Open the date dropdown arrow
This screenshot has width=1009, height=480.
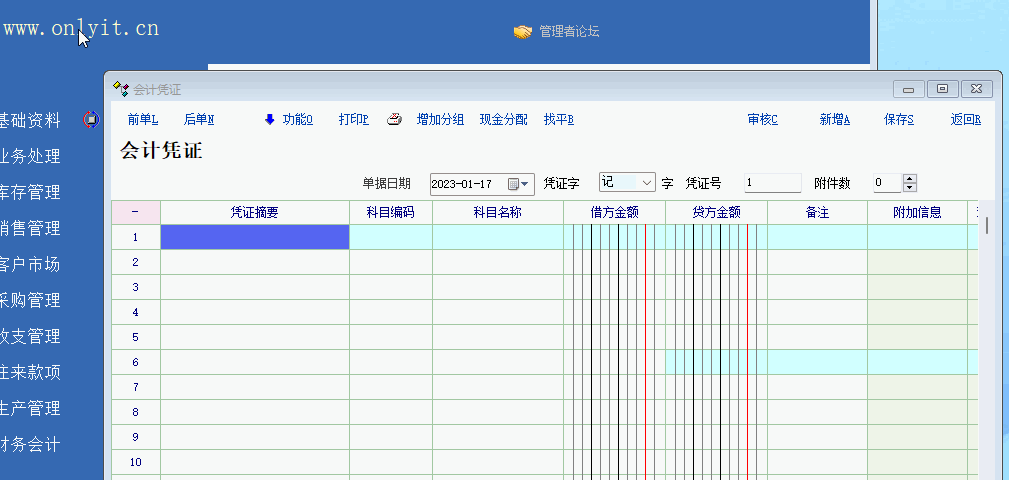tap(526, 184)
